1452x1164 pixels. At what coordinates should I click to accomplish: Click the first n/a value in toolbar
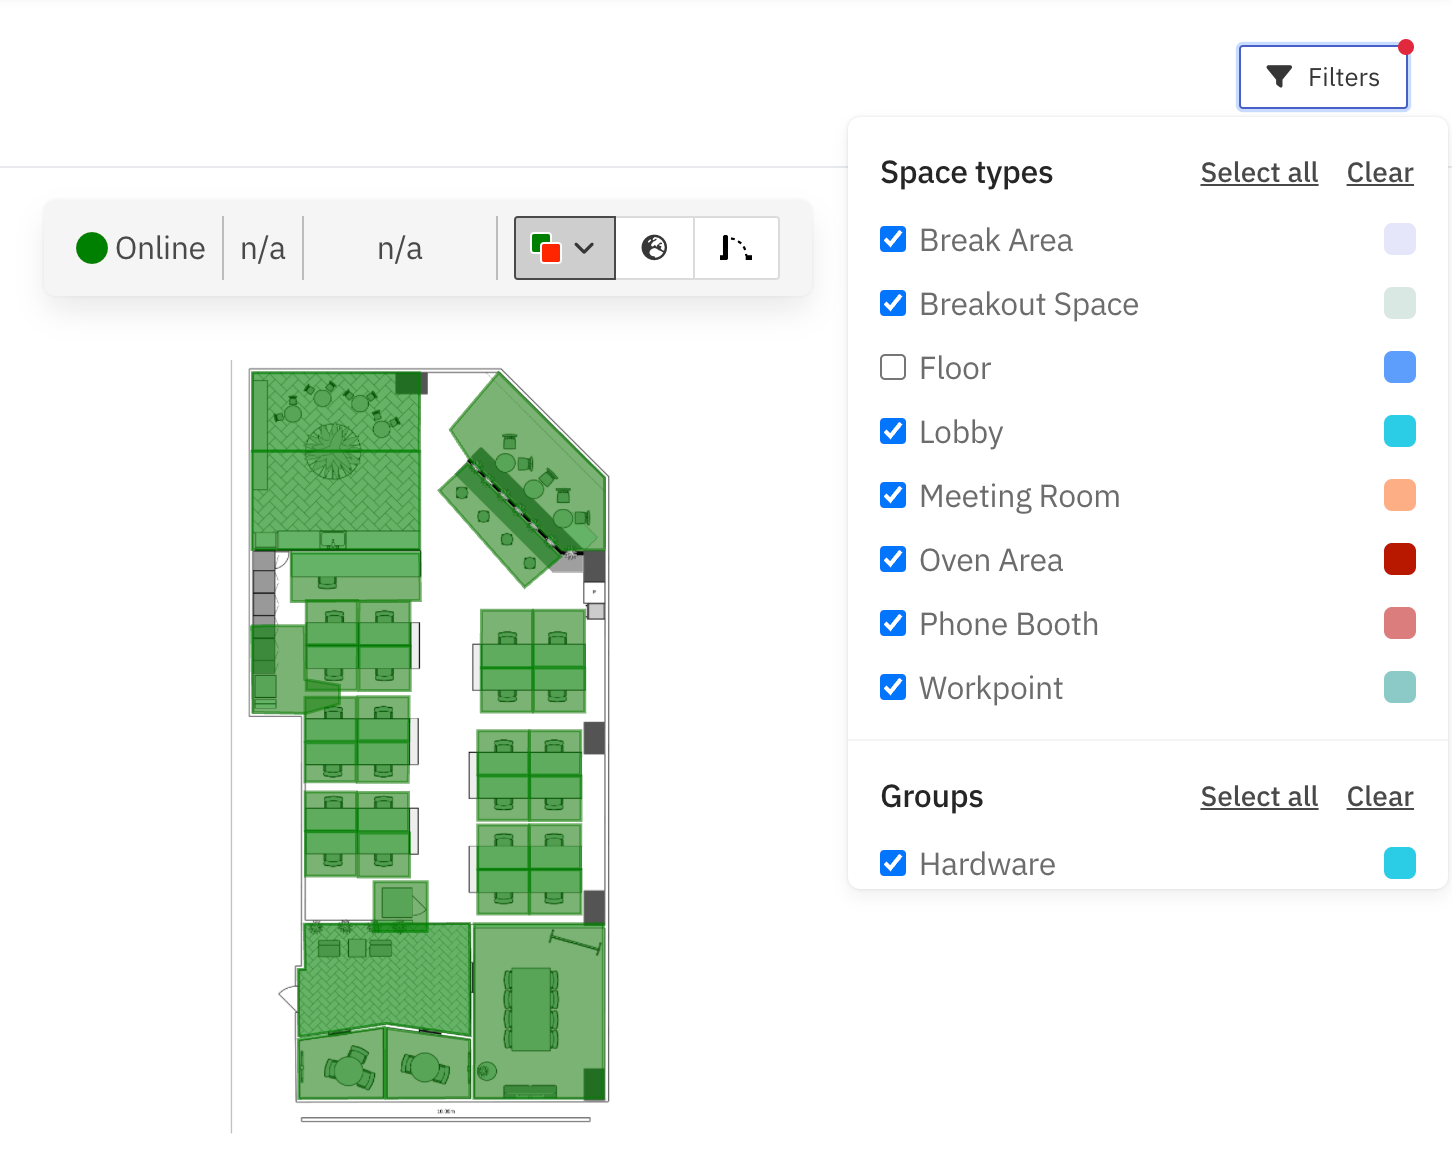tap(263, 248)
